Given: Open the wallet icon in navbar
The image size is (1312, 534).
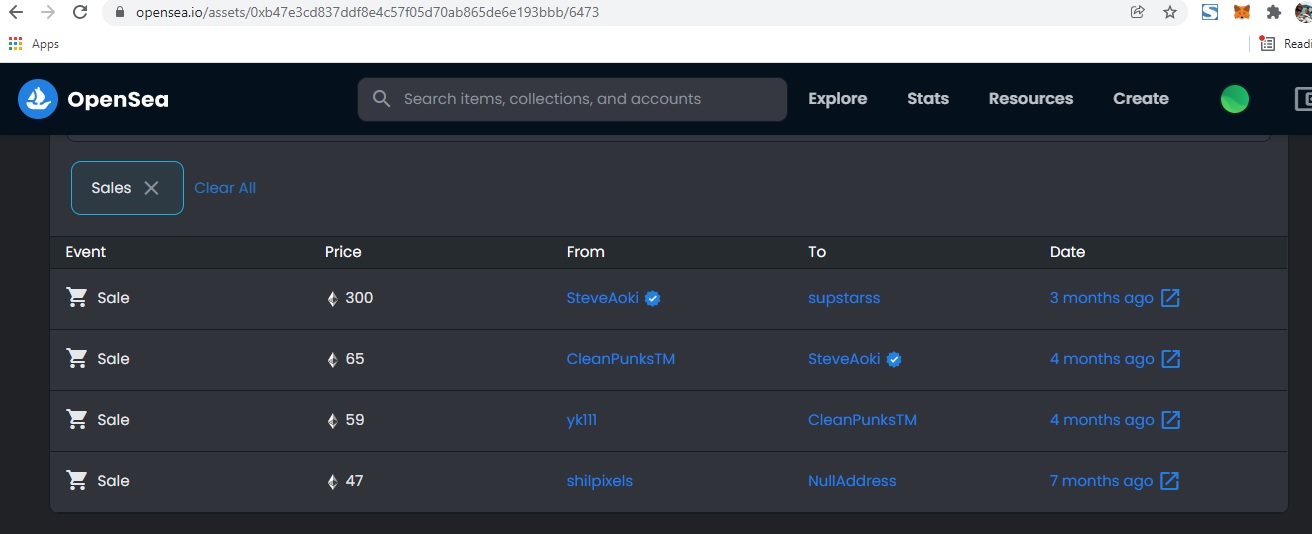Looking at the screenshot, I should tap(1303, 99).
